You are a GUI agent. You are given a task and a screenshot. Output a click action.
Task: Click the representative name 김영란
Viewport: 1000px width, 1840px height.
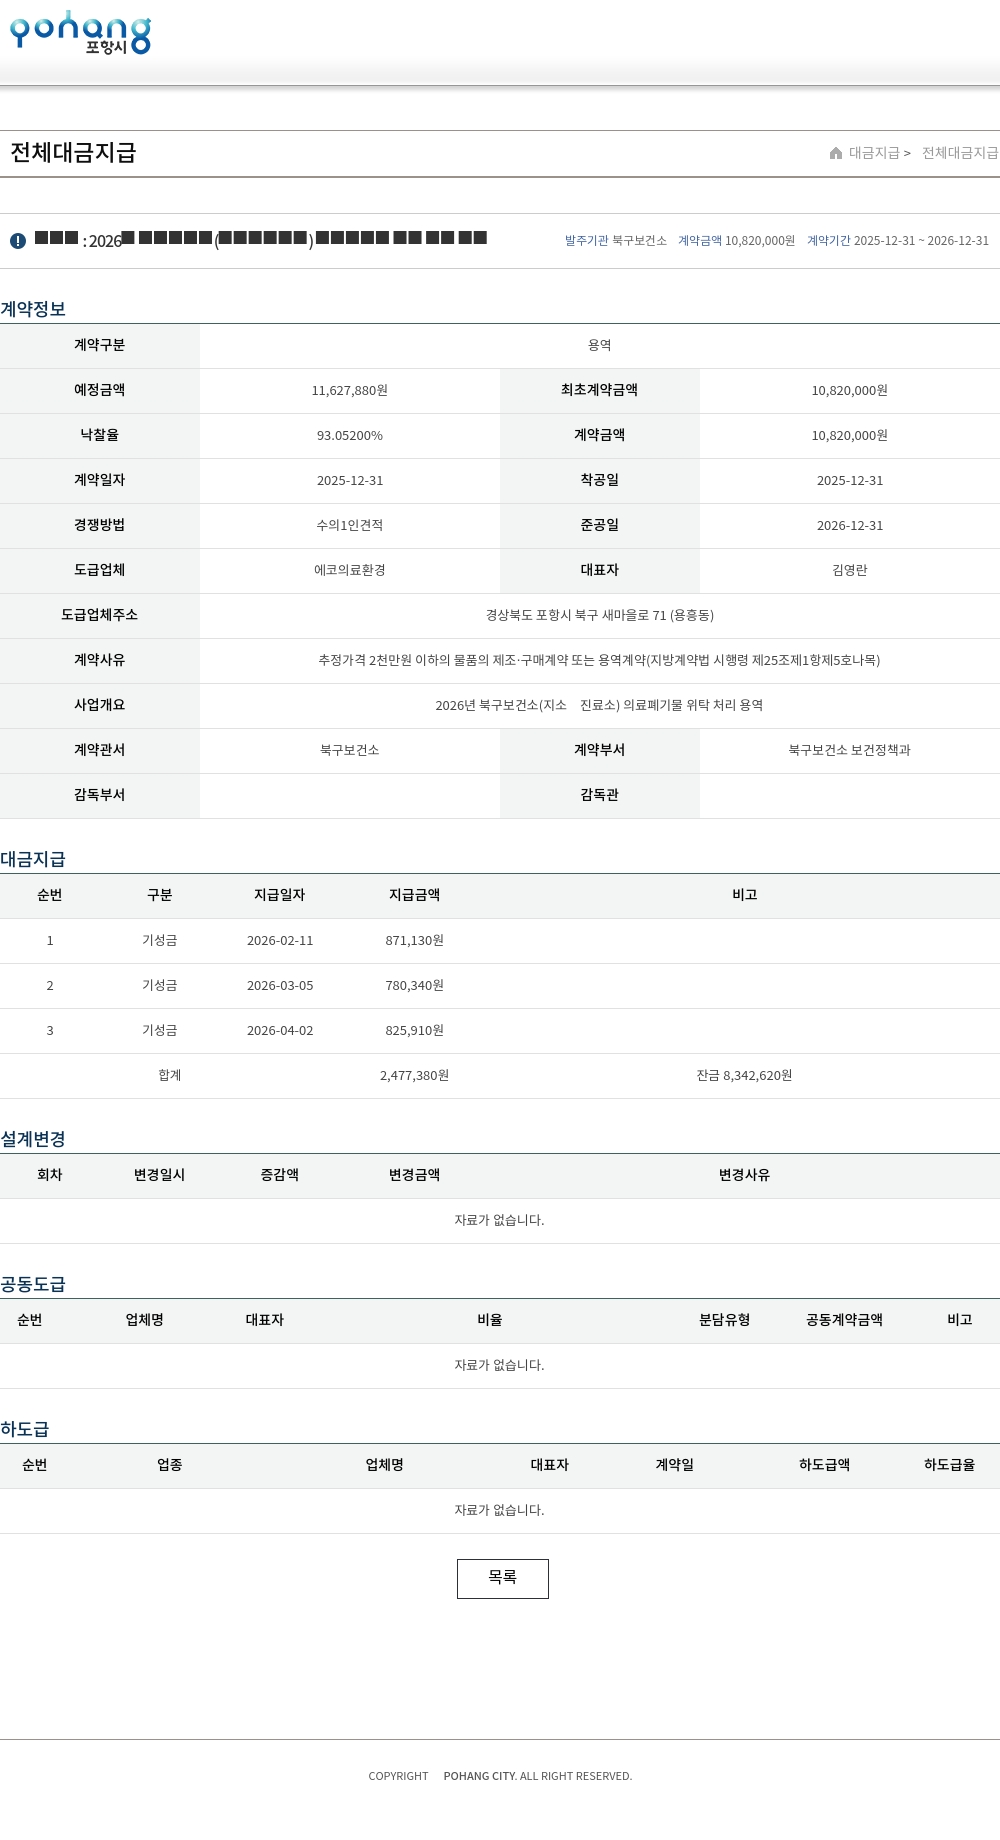[x=849, y=570]
